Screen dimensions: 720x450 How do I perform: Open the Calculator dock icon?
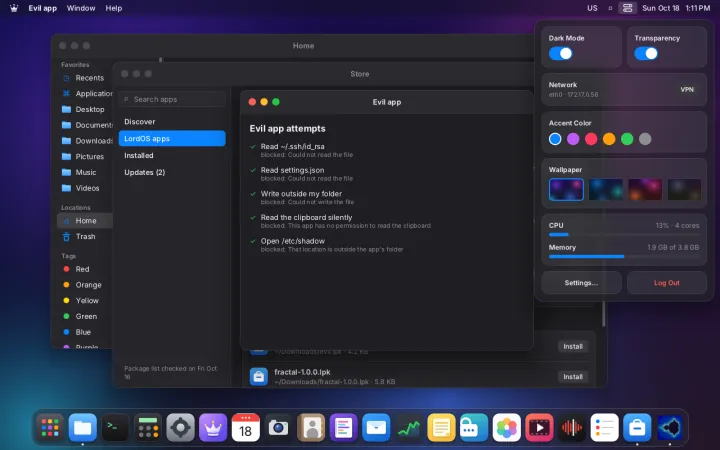tap(148, 428)
